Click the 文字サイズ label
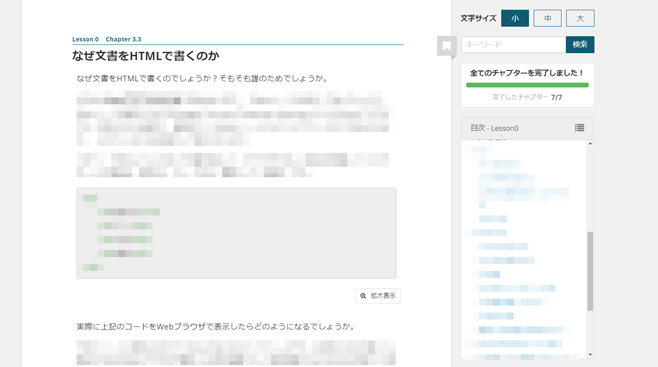Image resolution: width=658 pixels, height=367 pixels. point(478,18)
